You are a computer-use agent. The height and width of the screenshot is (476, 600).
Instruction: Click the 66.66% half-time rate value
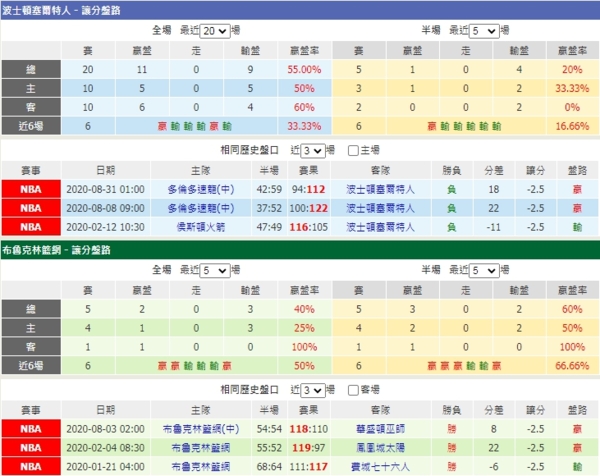pyautogui.click(x=572, y=366)
